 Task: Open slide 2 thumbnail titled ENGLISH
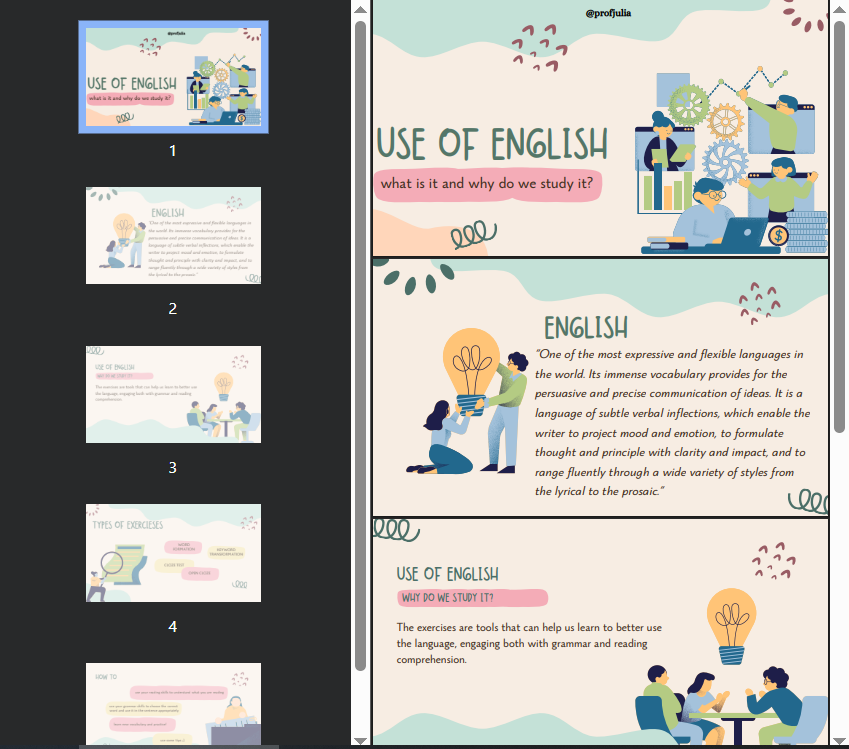(x=173, y=236)
